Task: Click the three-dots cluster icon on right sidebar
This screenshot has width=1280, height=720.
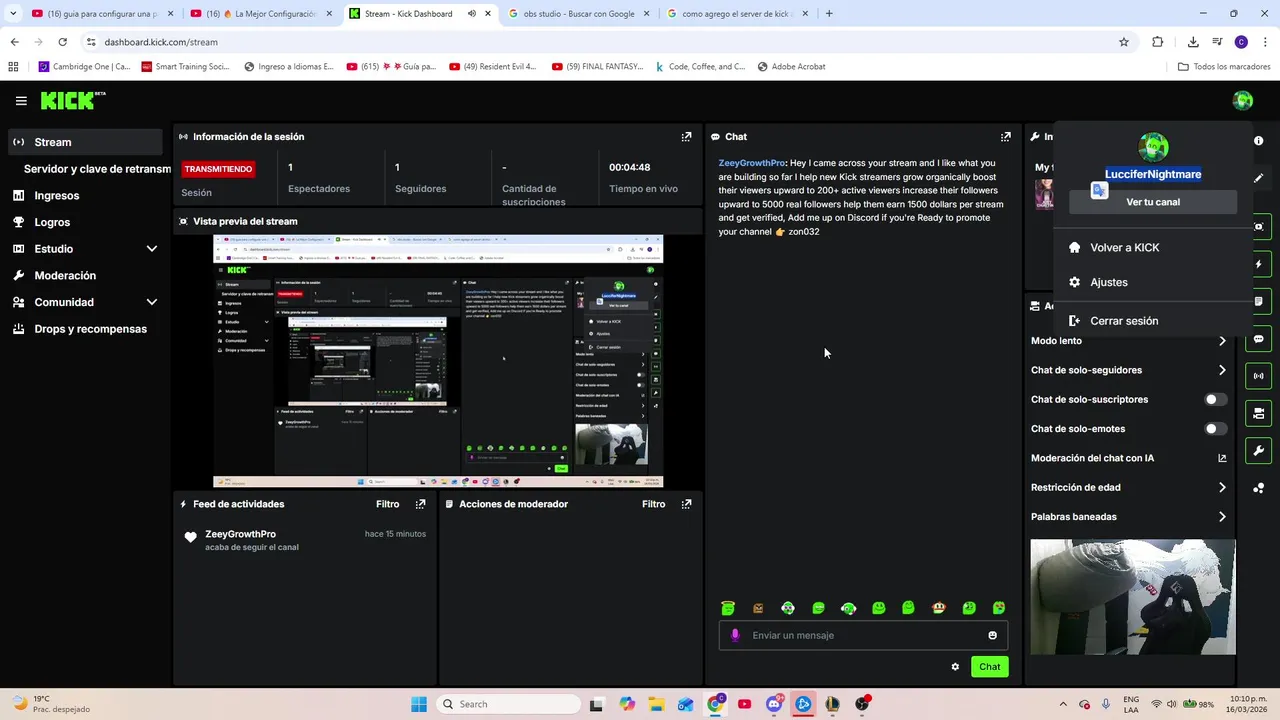Action: (1258, 488)
